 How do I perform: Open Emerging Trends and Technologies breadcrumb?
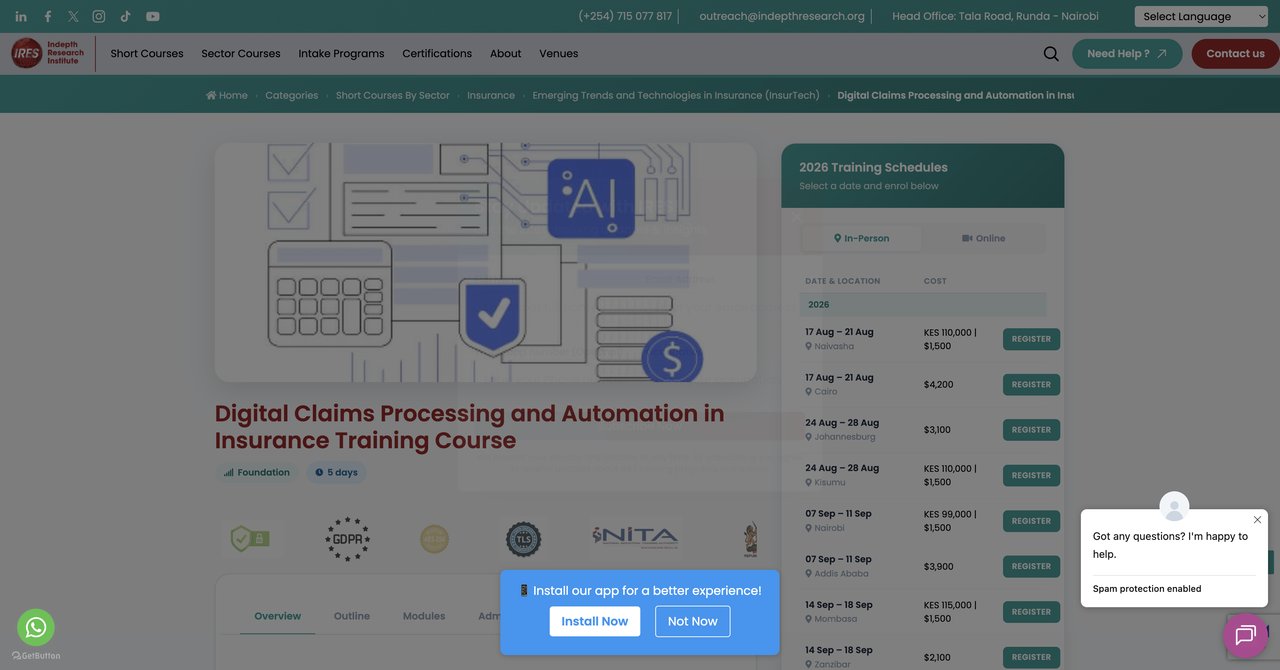pos(676,95)
